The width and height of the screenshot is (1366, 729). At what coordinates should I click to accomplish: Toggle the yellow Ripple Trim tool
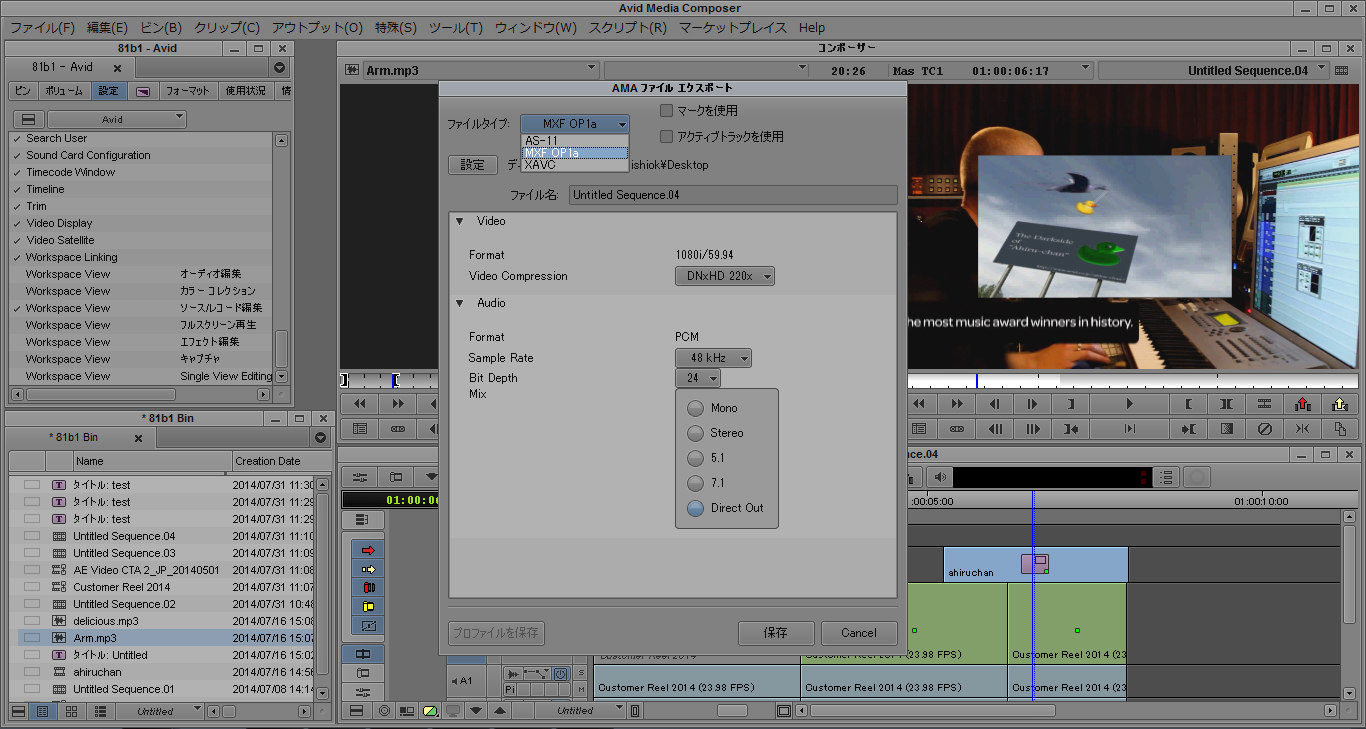pyautogui.click(x=368, y=607)
